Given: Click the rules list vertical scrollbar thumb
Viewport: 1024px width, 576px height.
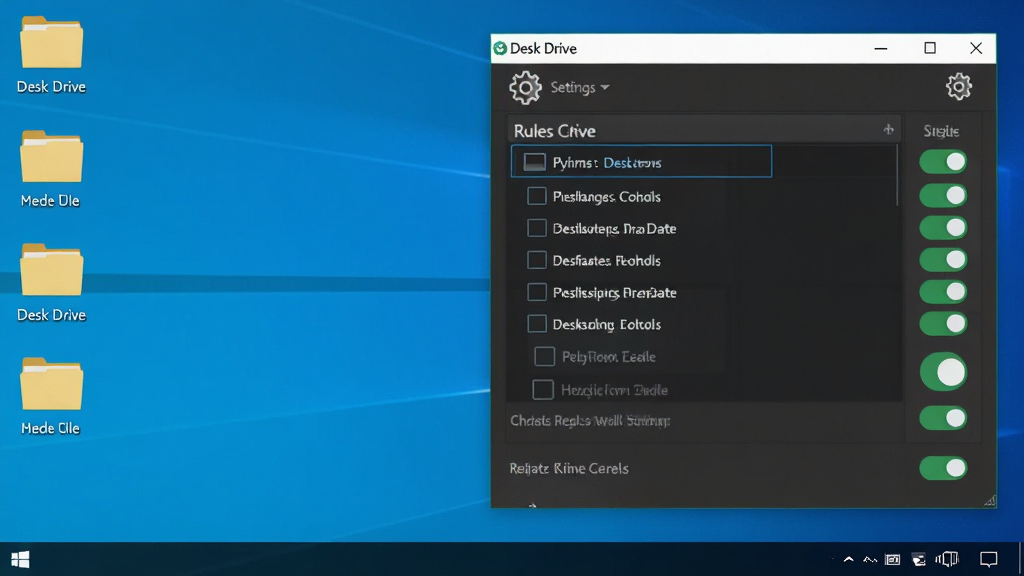Looking at the screenshot, I should coord(898,175).
